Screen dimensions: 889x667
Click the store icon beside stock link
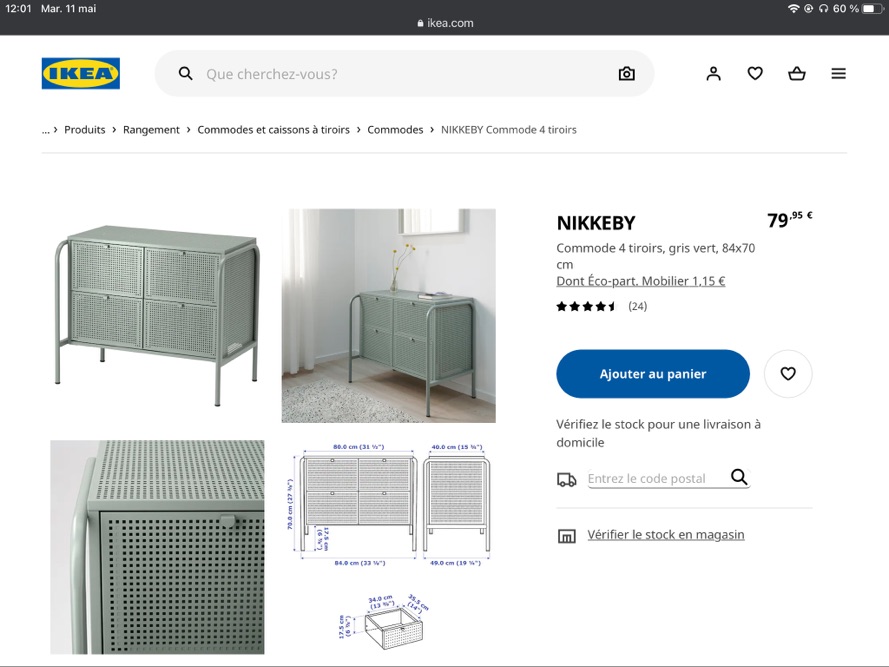(x=566, y=535)
